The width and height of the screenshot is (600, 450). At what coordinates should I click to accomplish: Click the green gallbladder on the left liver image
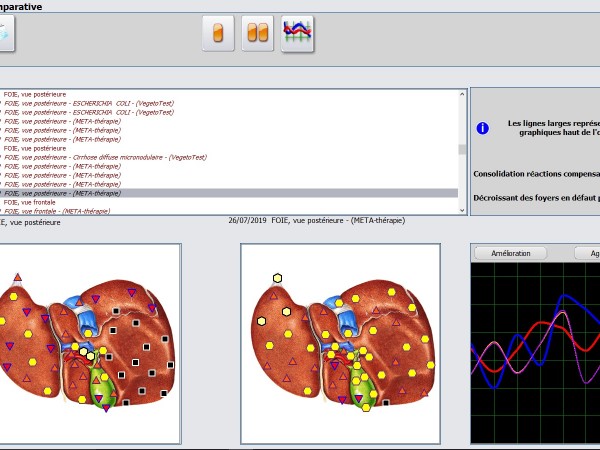(103, 387)
